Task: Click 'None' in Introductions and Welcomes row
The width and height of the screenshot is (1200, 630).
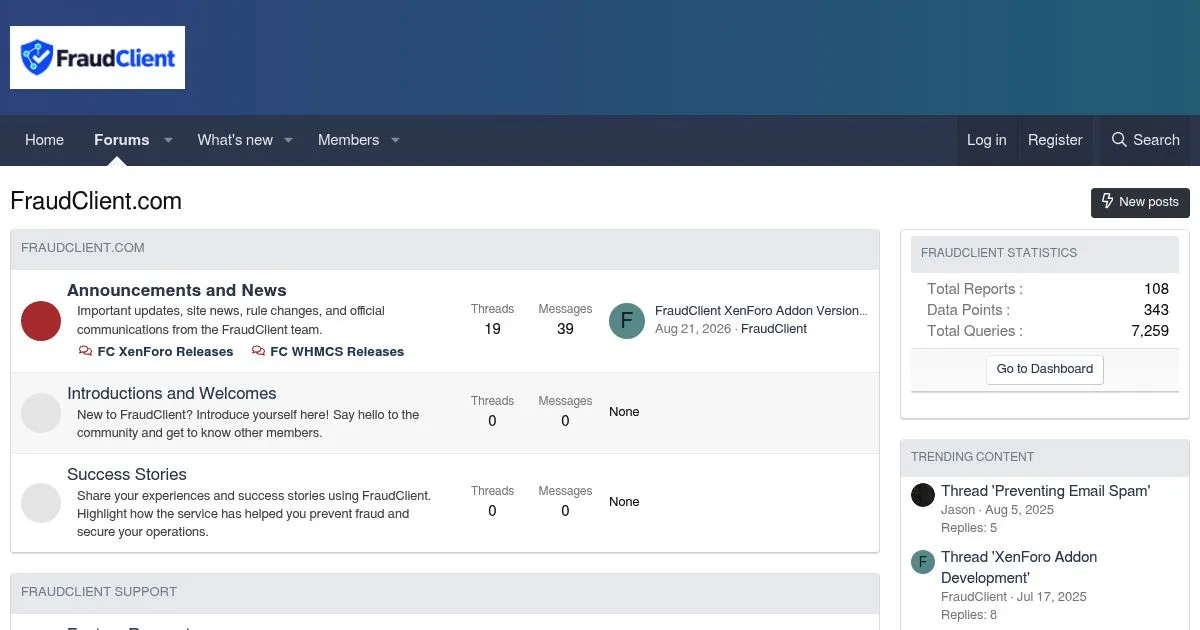Action: [x=624, y=412]
